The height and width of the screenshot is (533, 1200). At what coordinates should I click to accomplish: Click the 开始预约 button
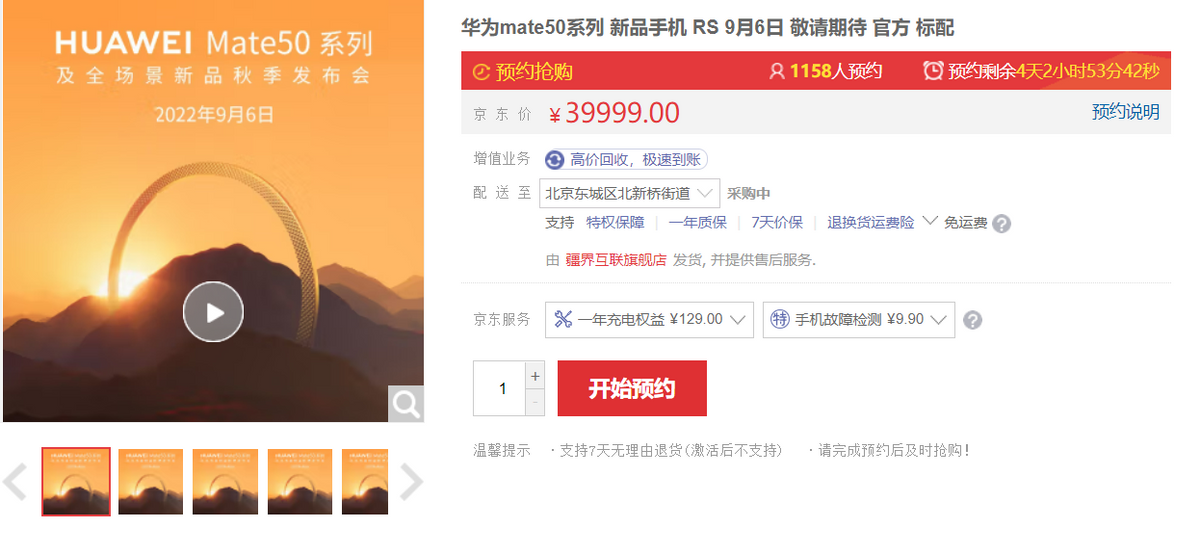(x=632, y=388)
